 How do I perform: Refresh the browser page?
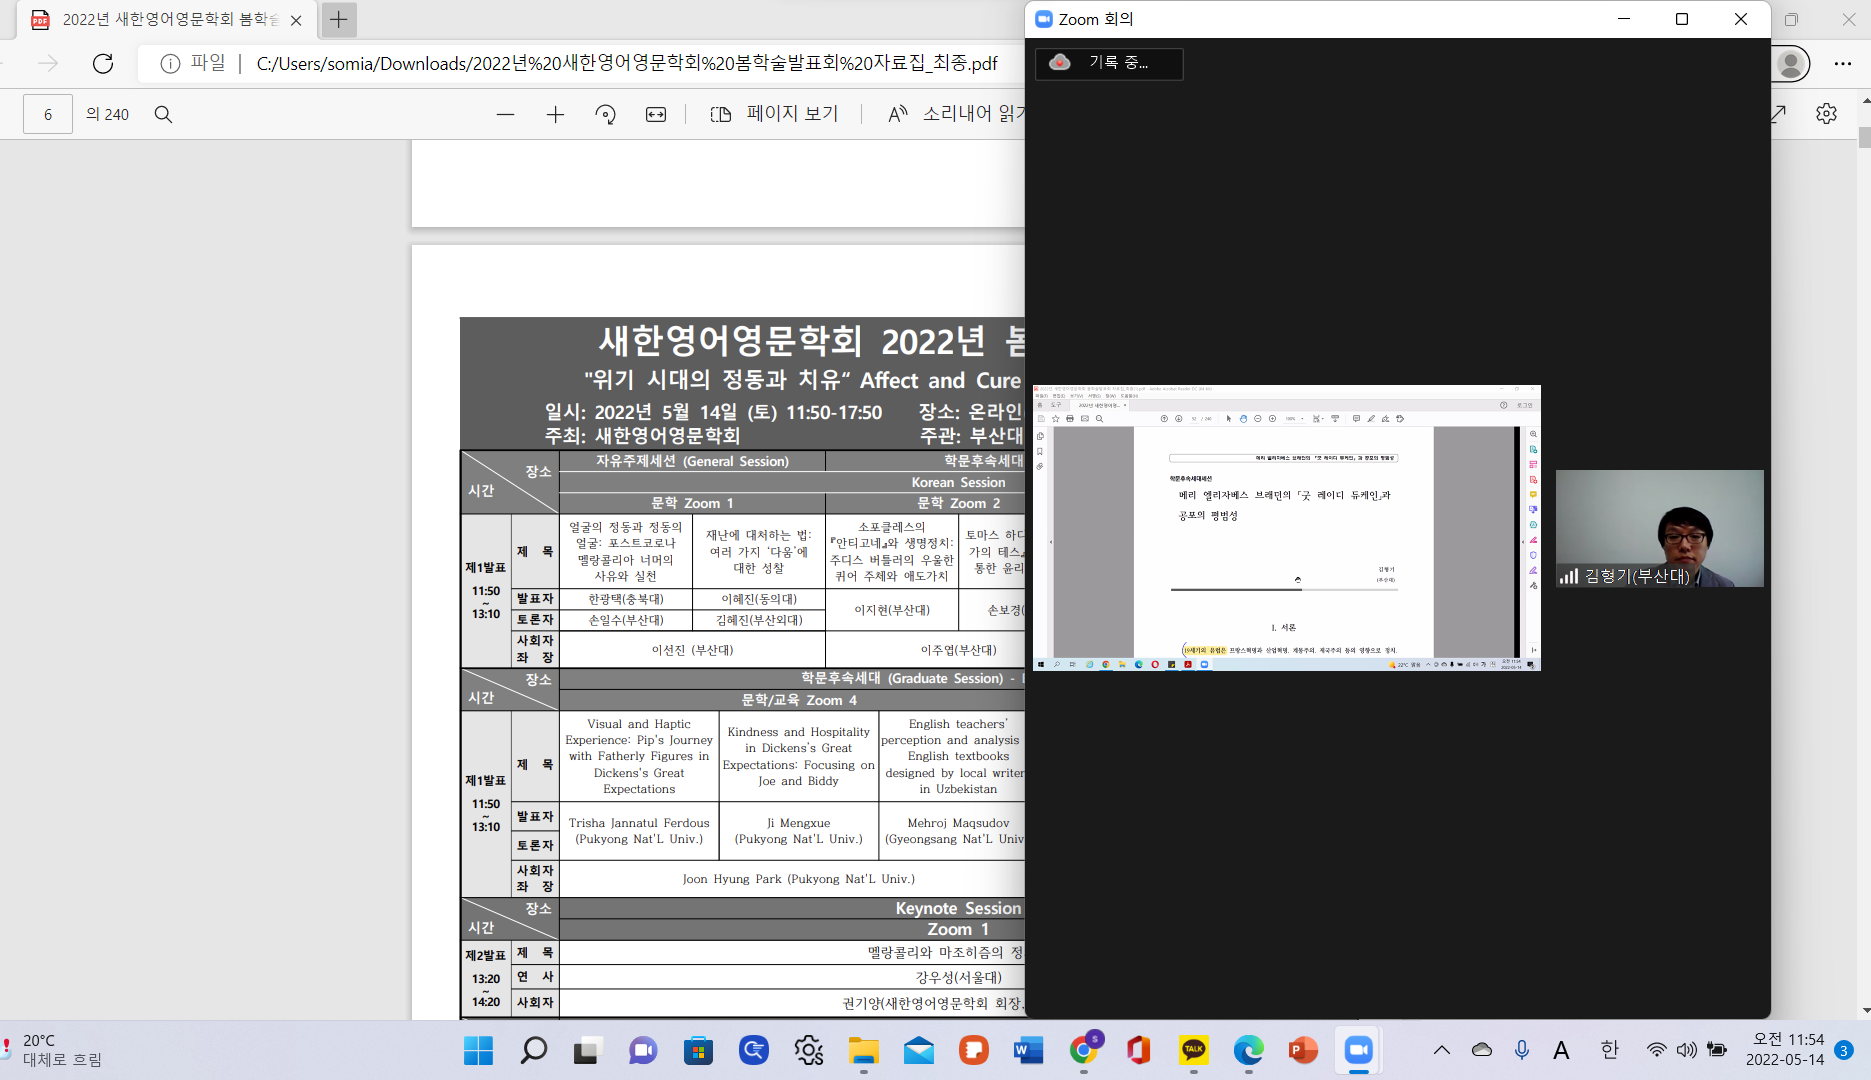[x=103, y=64]
